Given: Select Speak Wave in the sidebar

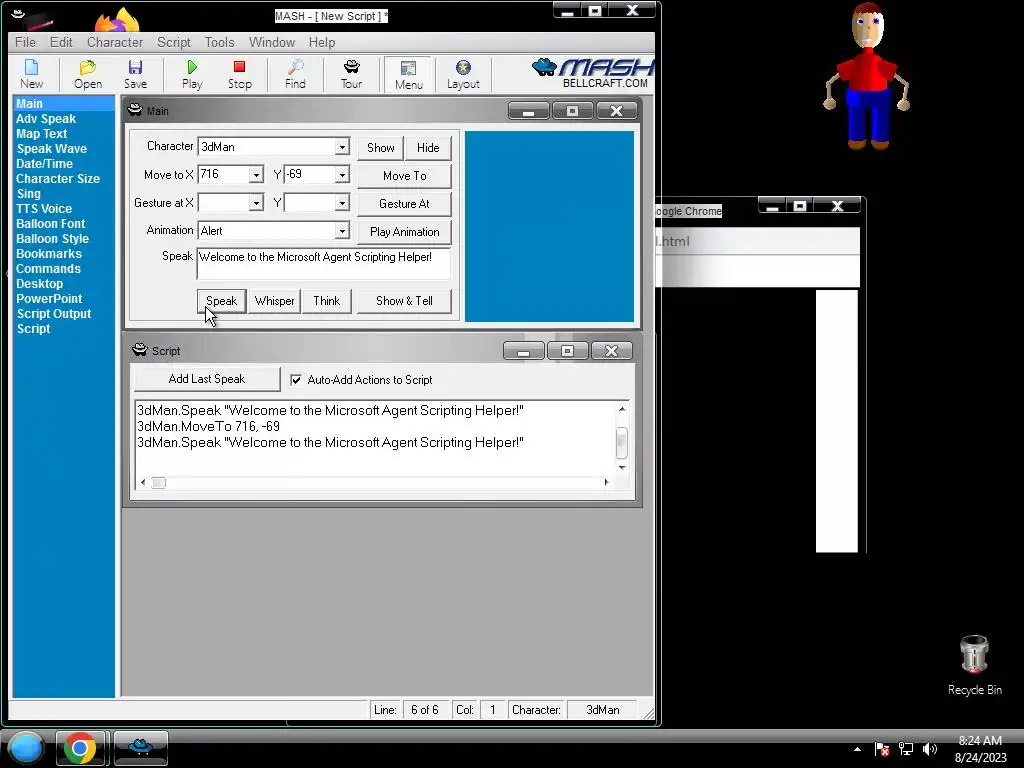Looking at the screenshot, I should pos(52,149).
